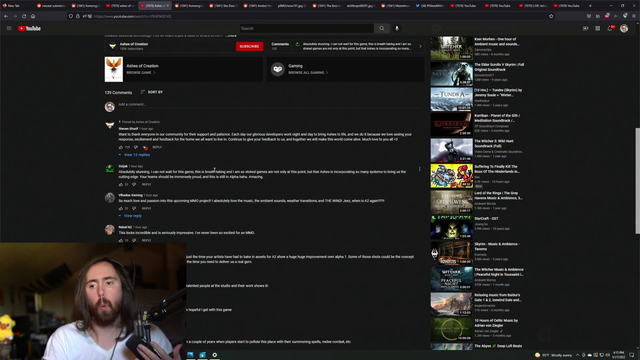This screenshot has height=360, width=640.
Task: Open the Create video camera icon
Action: (x=585, y=28)
